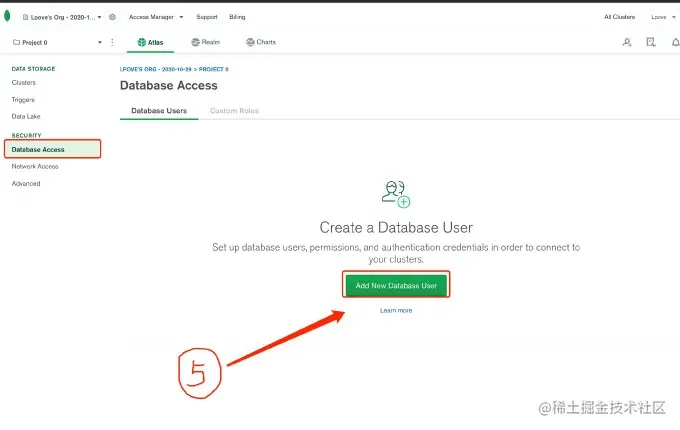This screenshot has height=430, width=680.
Task: Click the invite user icon
Action: pyautogui.click(x=627, y=42)
